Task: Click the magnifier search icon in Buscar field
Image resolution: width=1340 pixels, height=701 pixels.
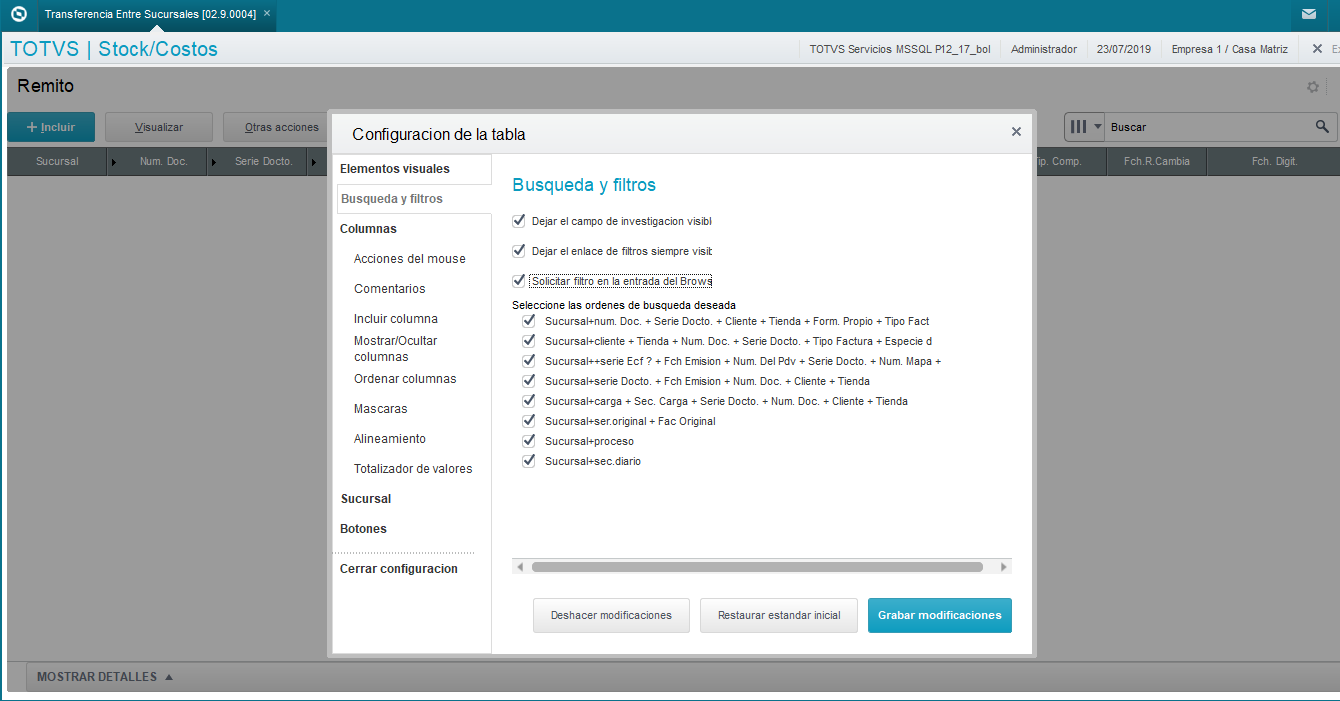Action: (x=1322, y=127)
